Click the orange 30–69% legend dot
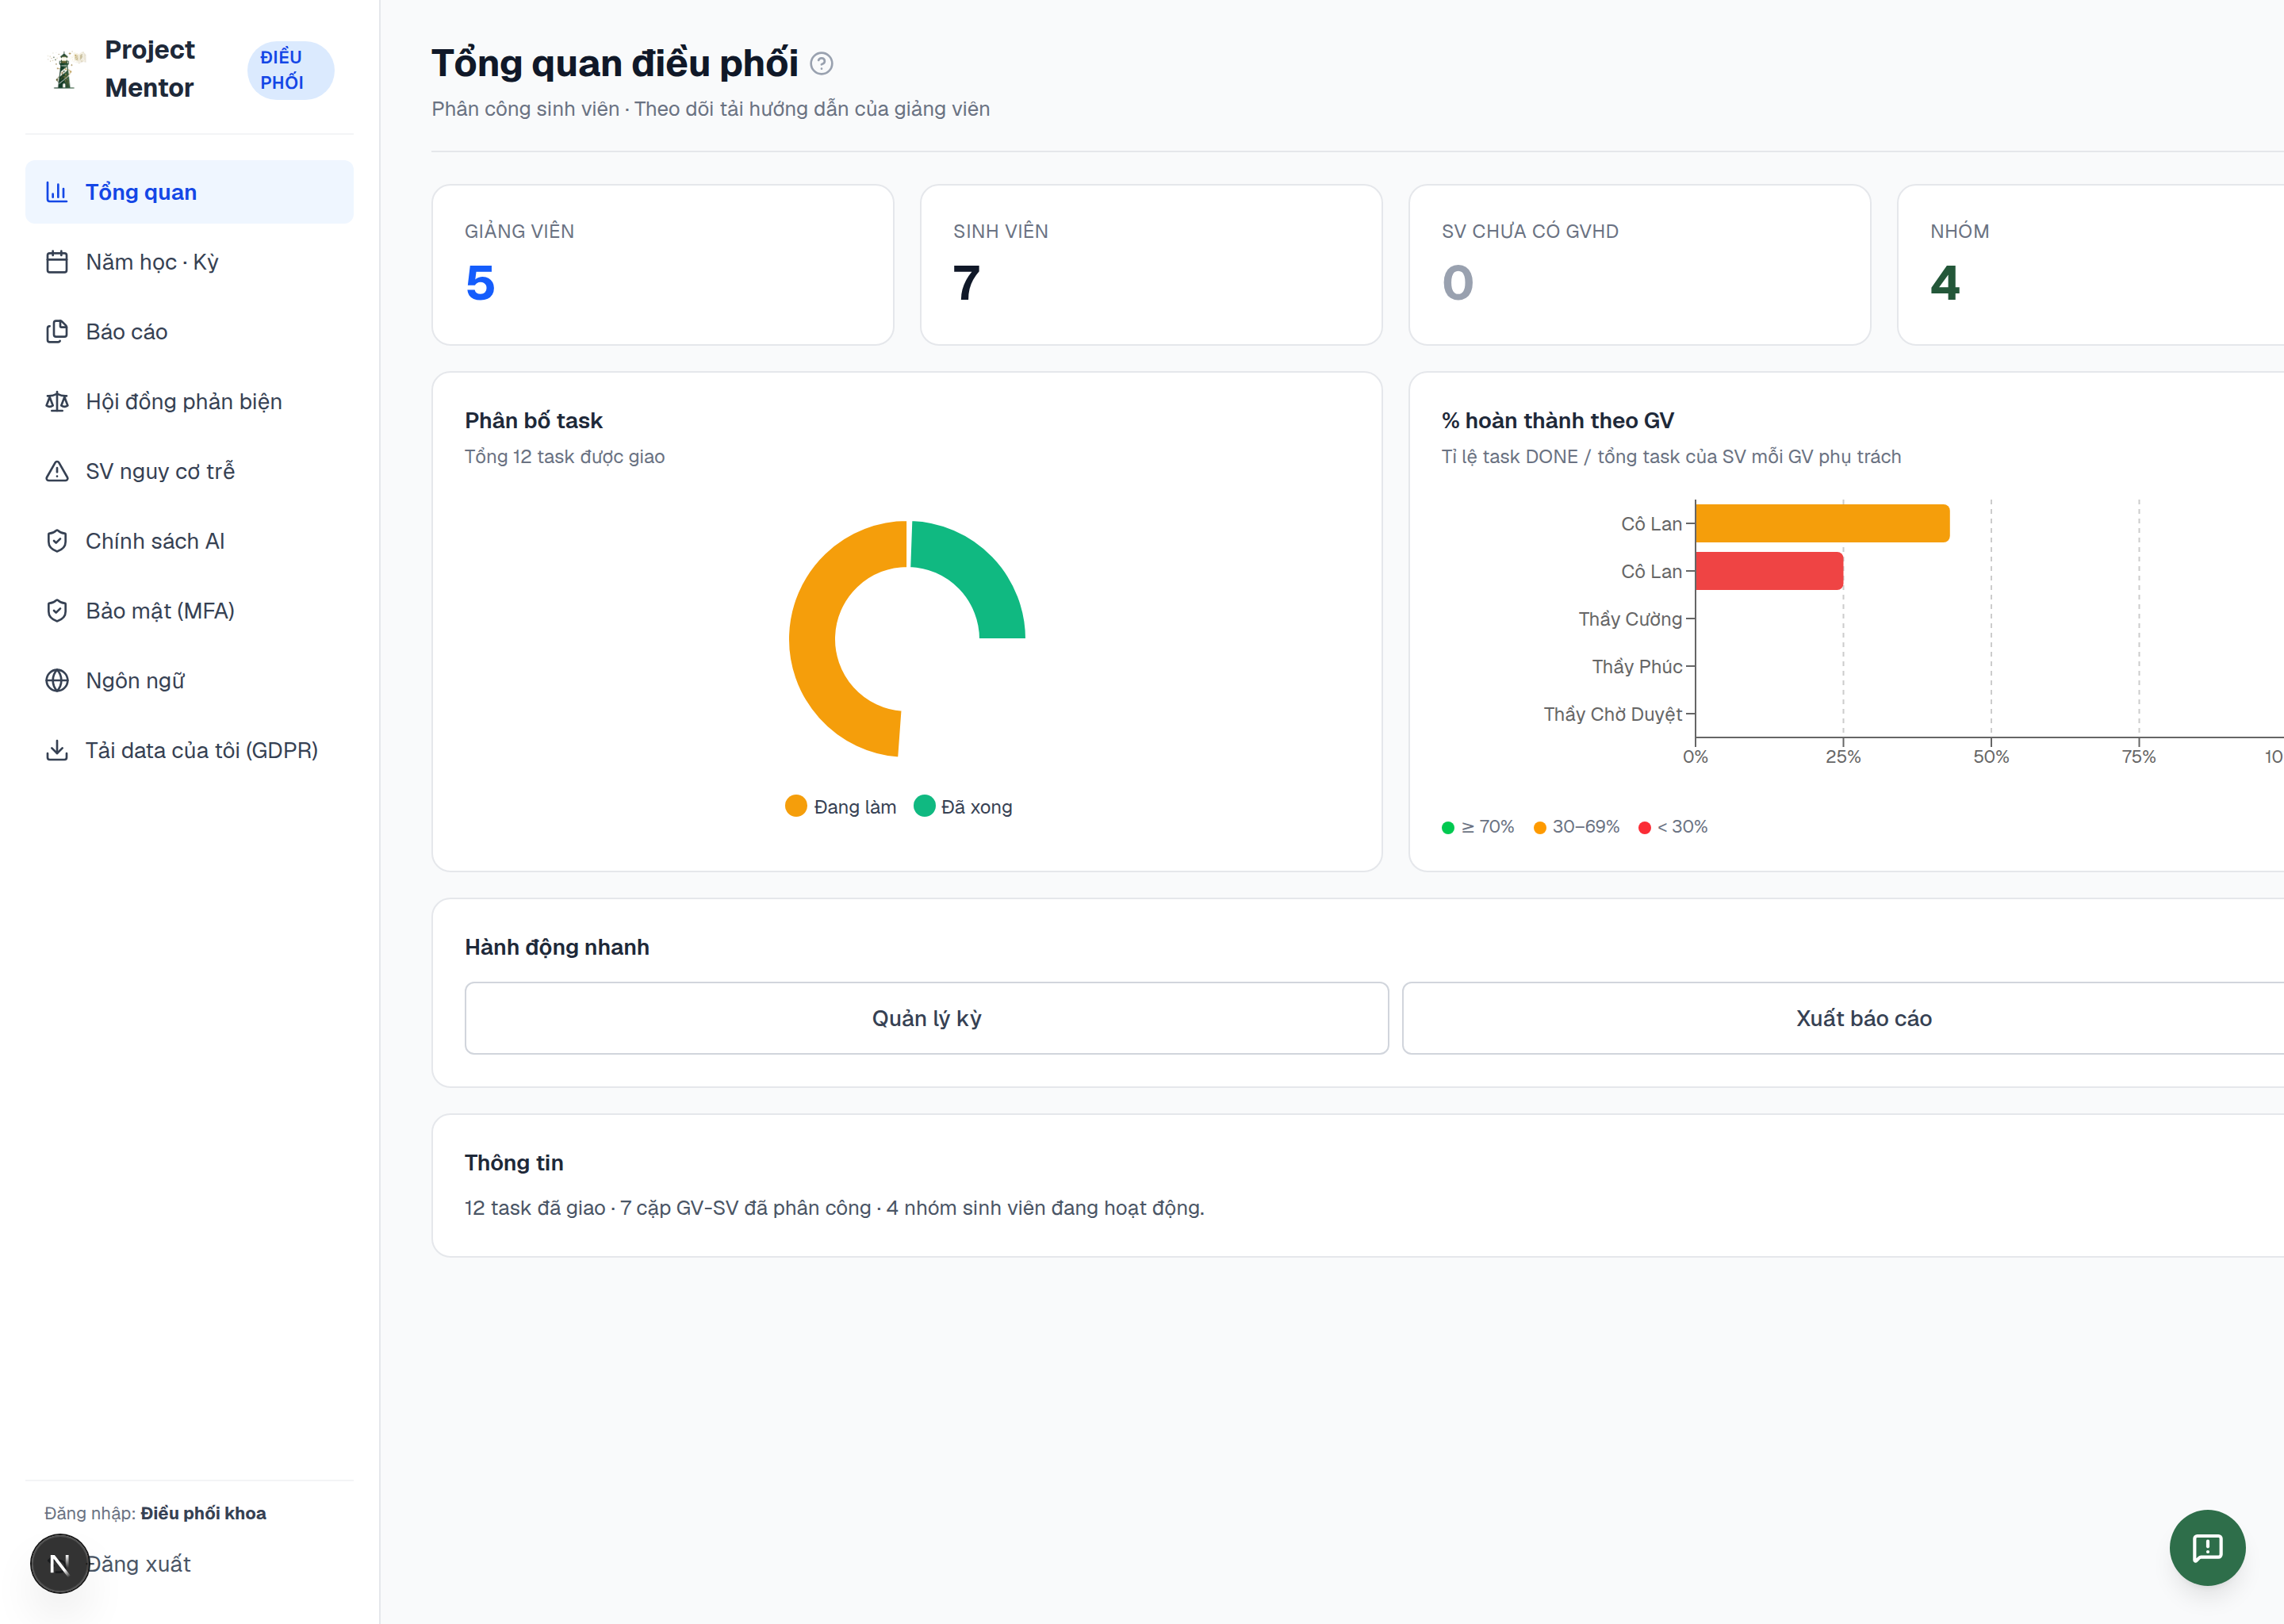The width and height of the screenshot is (2284, 1624). coord(1540,828)
